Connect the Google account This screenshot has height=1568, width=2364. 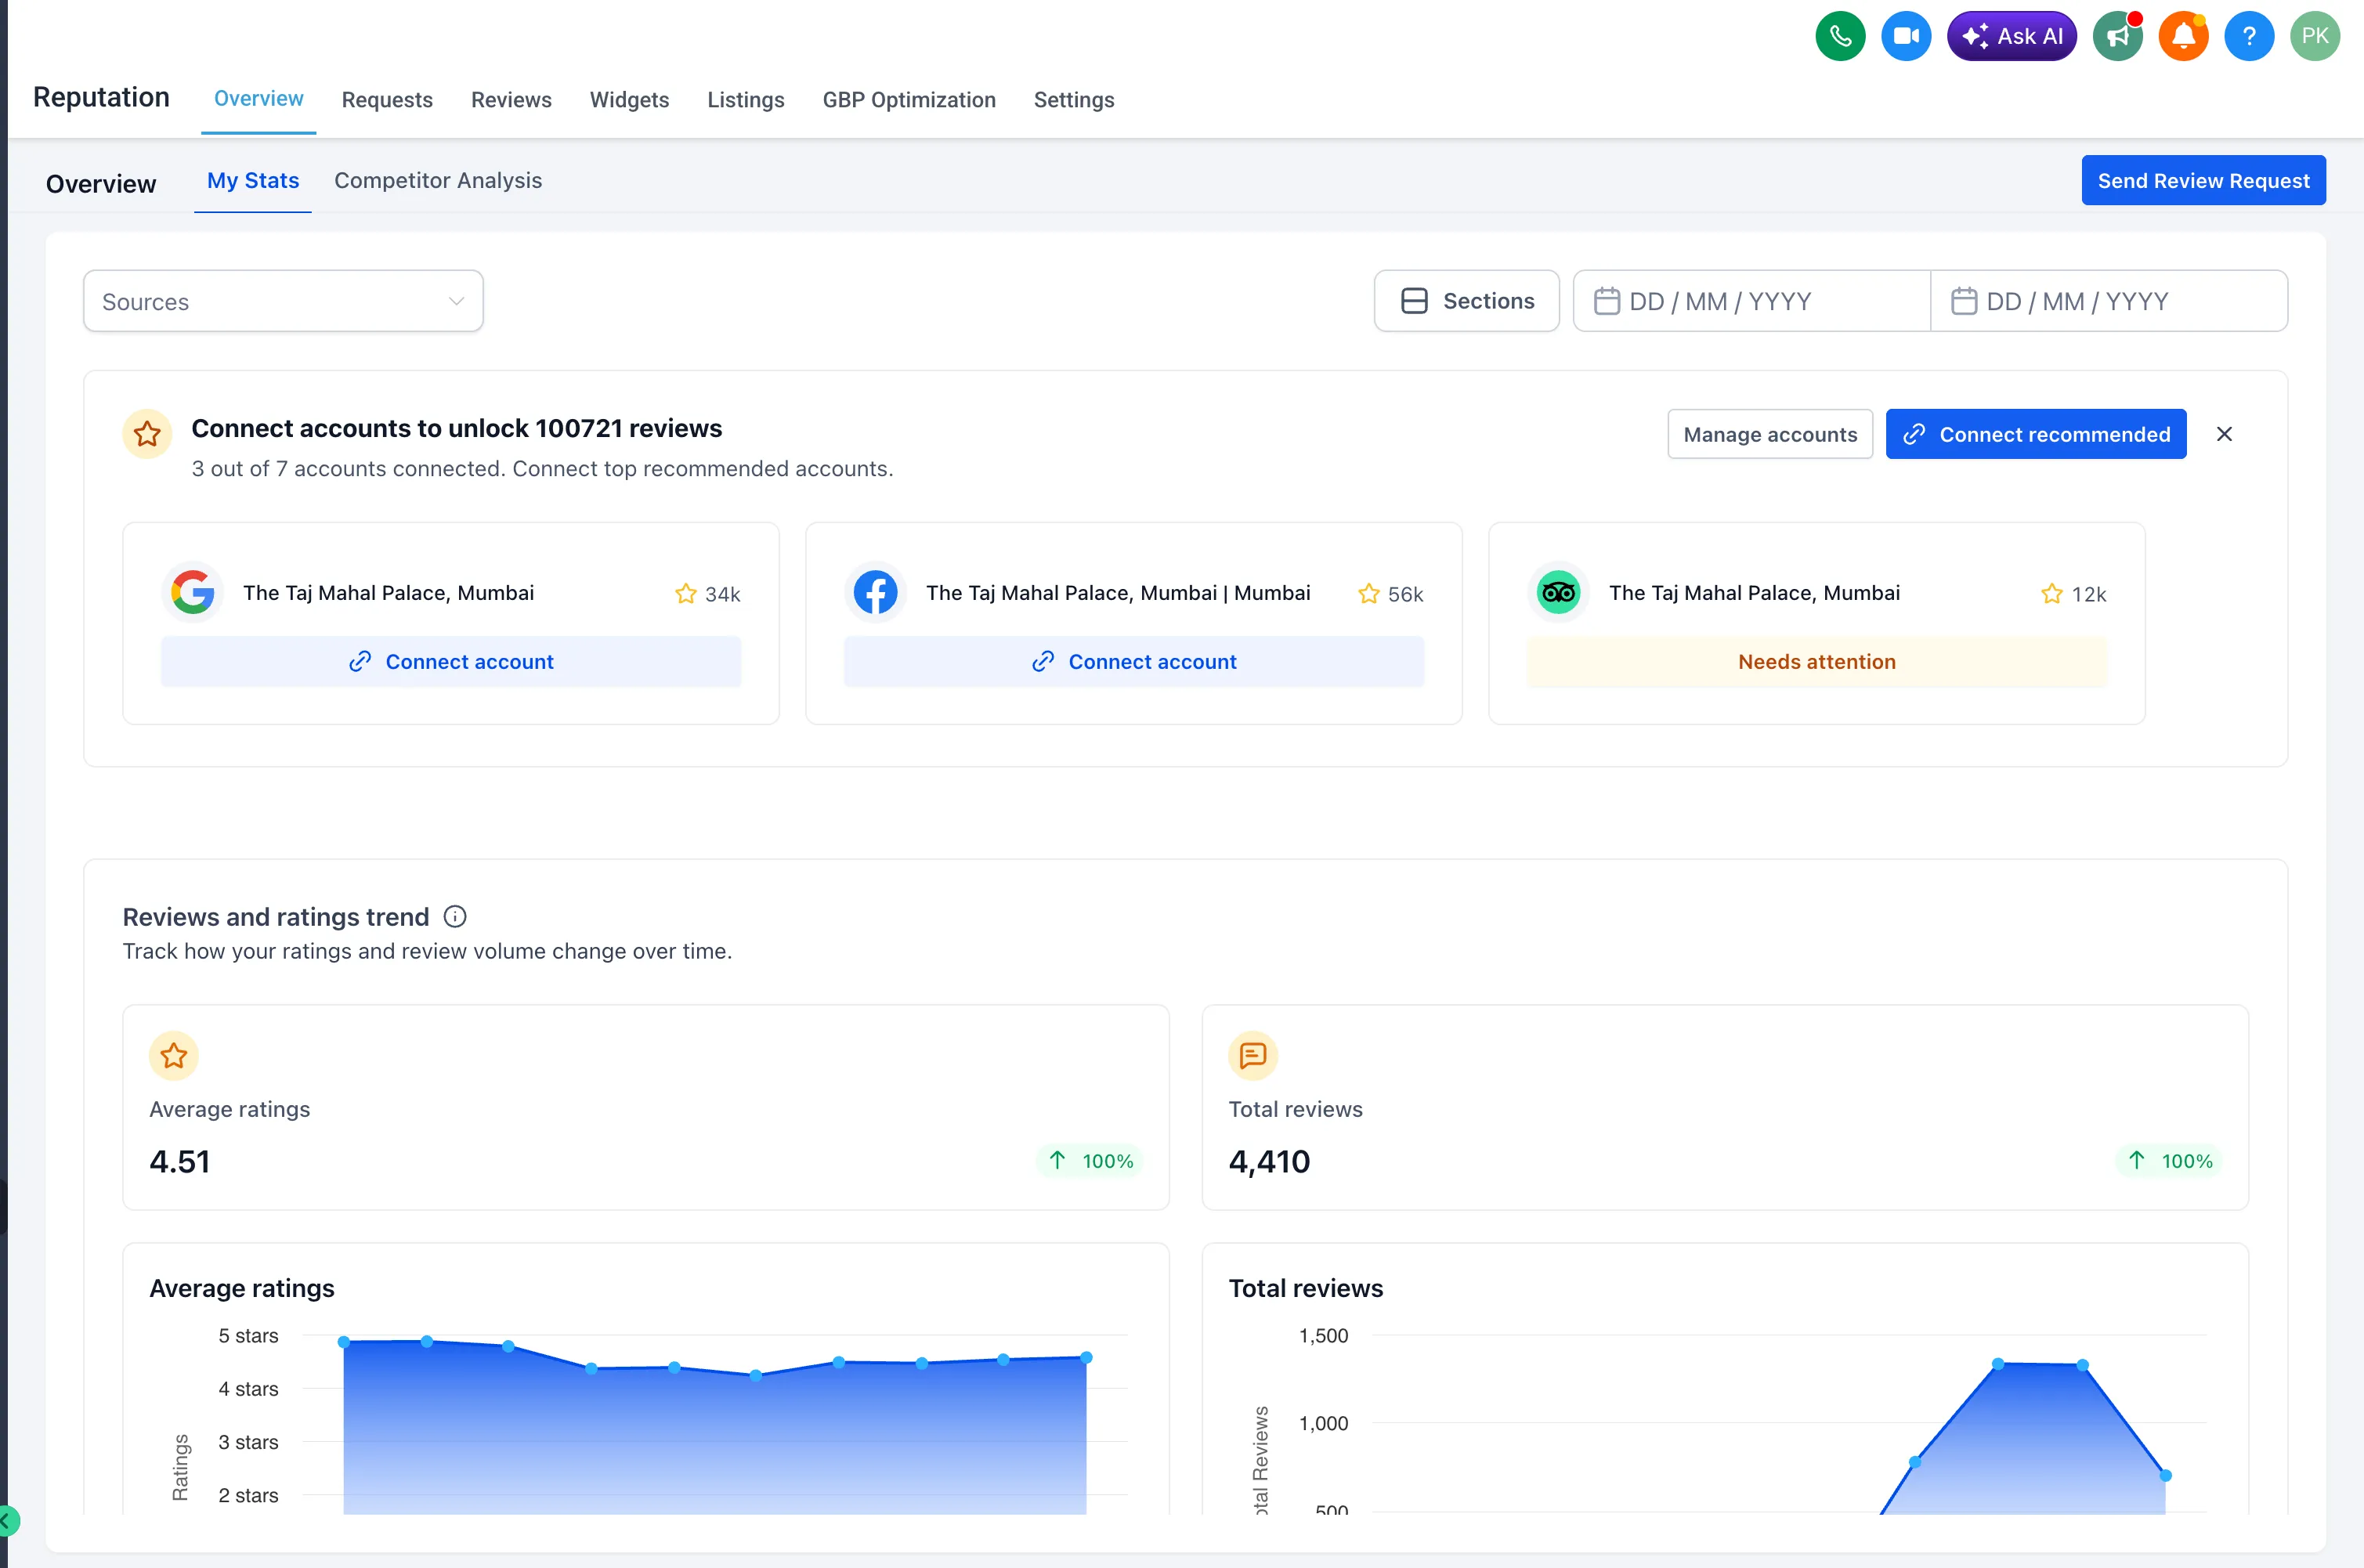451,662
